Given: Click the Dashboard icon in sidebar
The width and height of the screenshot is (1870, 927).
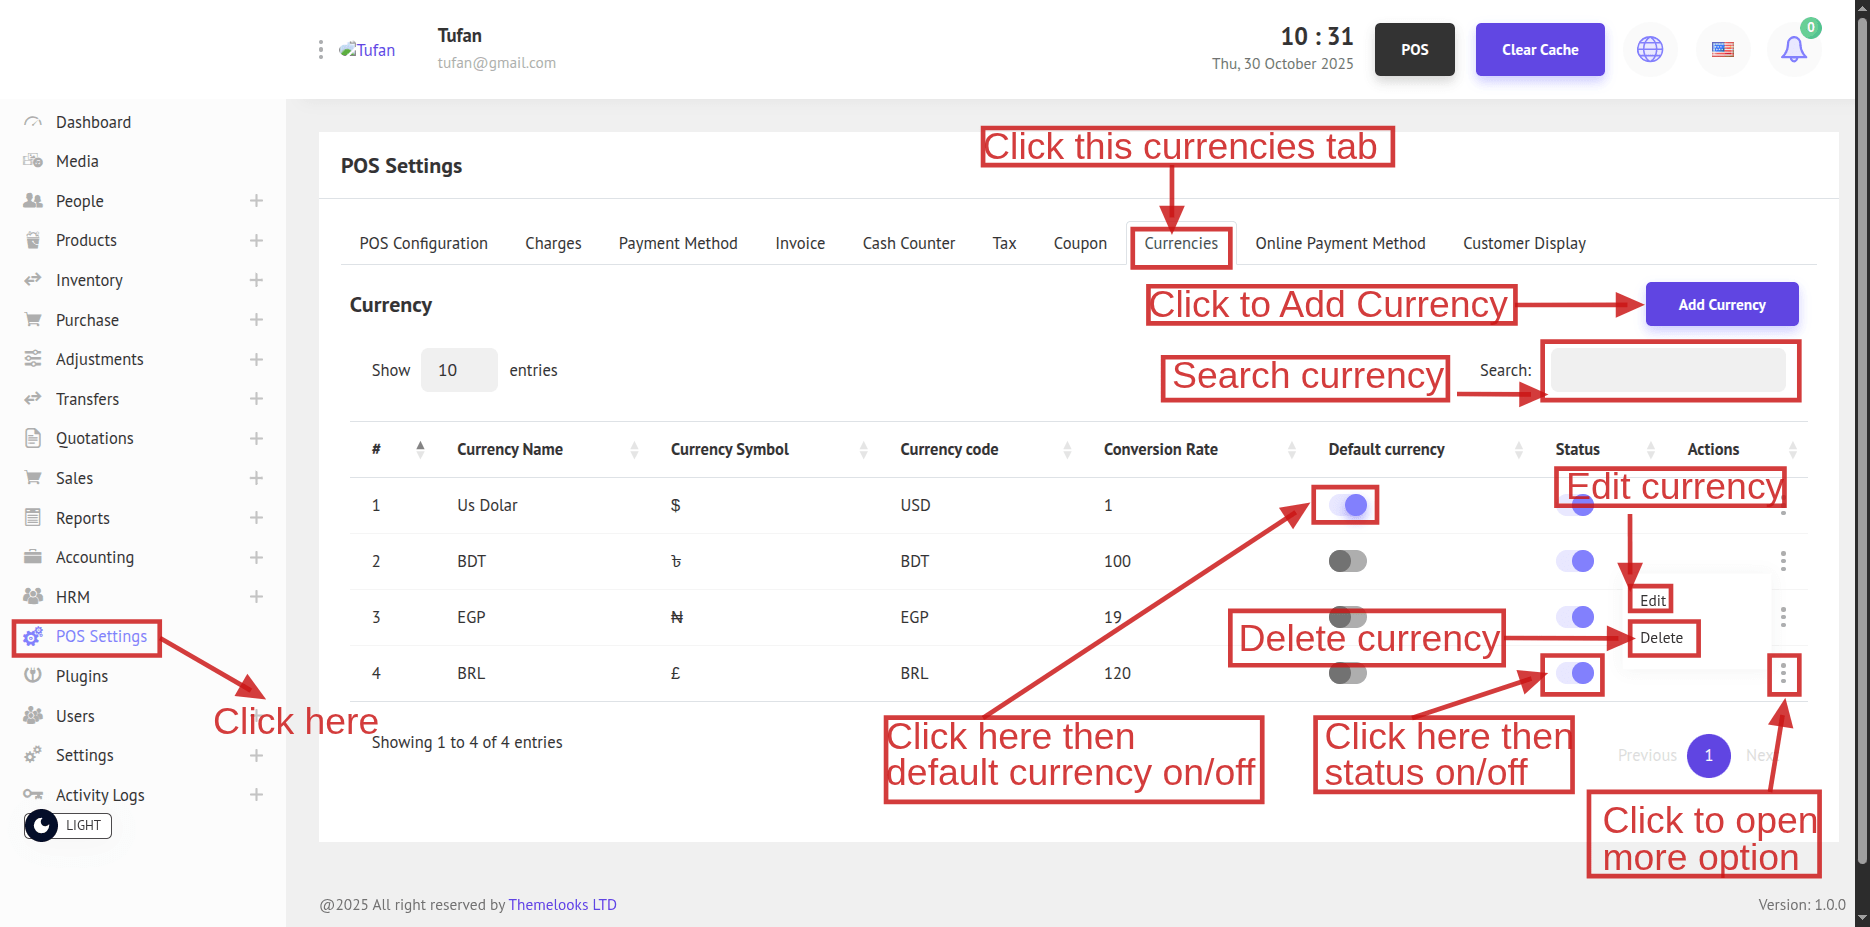Looking at the screenshot, I should coord(33,122).
